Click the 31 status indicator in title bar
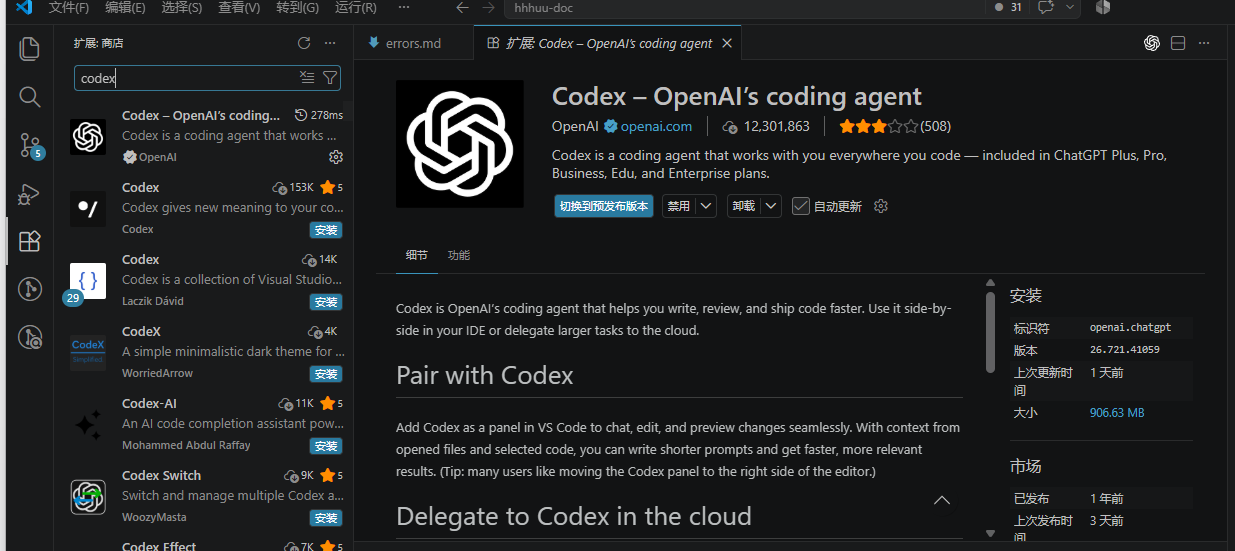1235x551 pixels. coord(1008,7)
